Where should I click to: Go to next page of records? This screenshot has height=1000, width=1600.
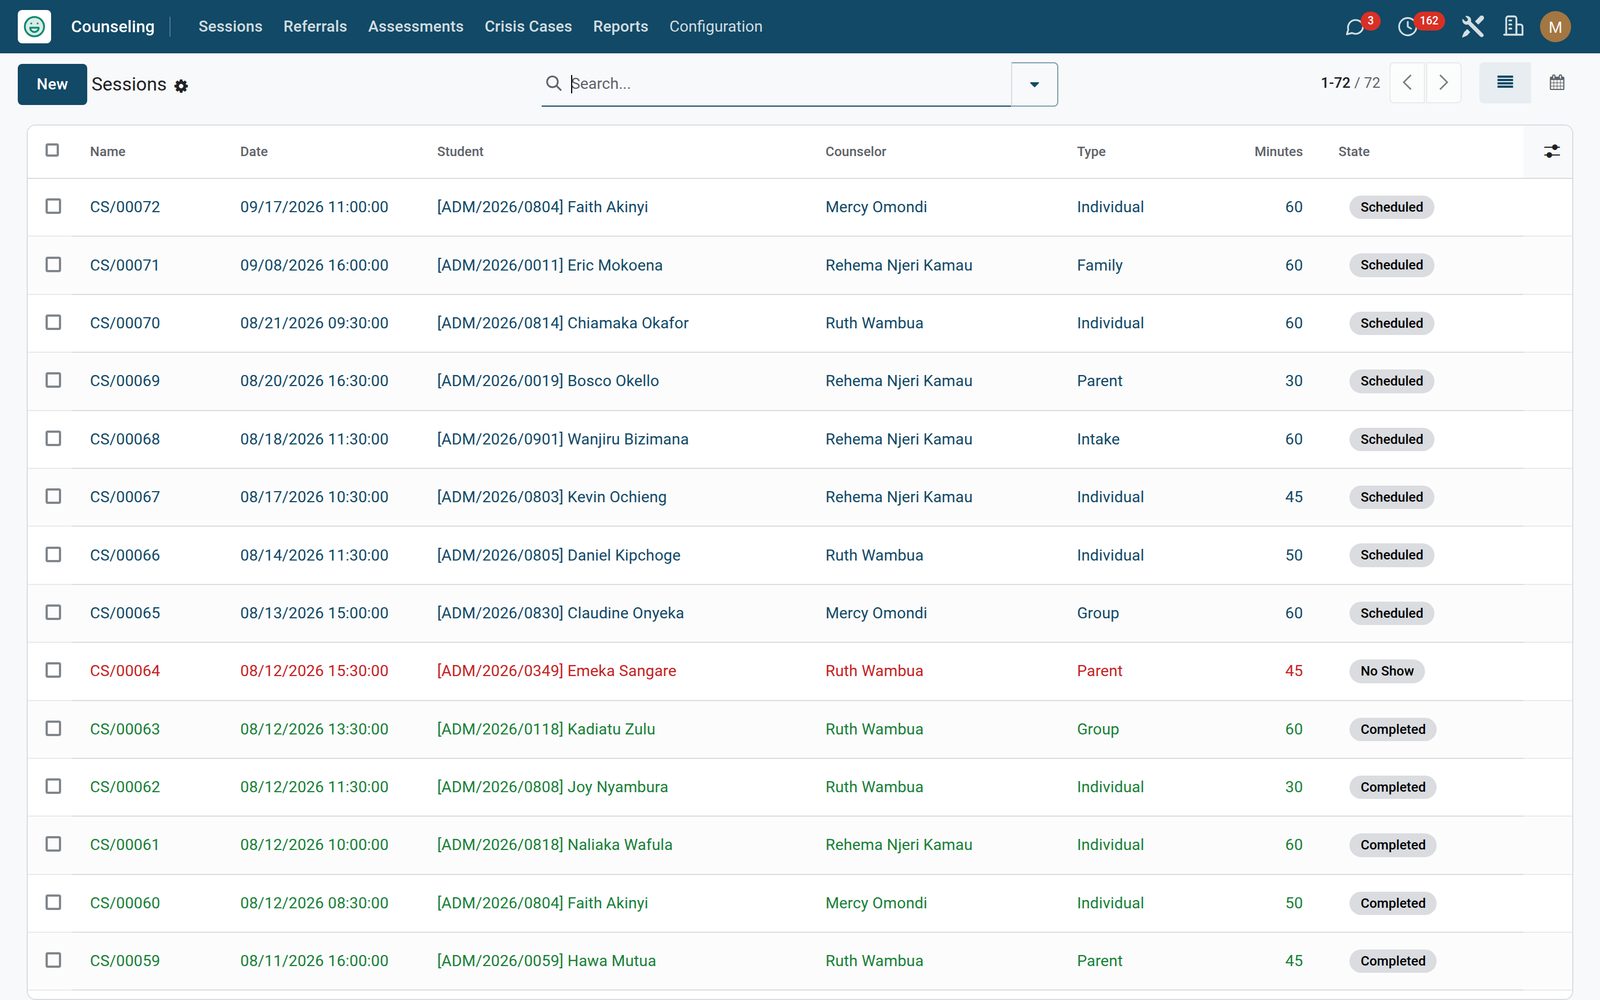pyautogui.click(x=1443, y=83)
